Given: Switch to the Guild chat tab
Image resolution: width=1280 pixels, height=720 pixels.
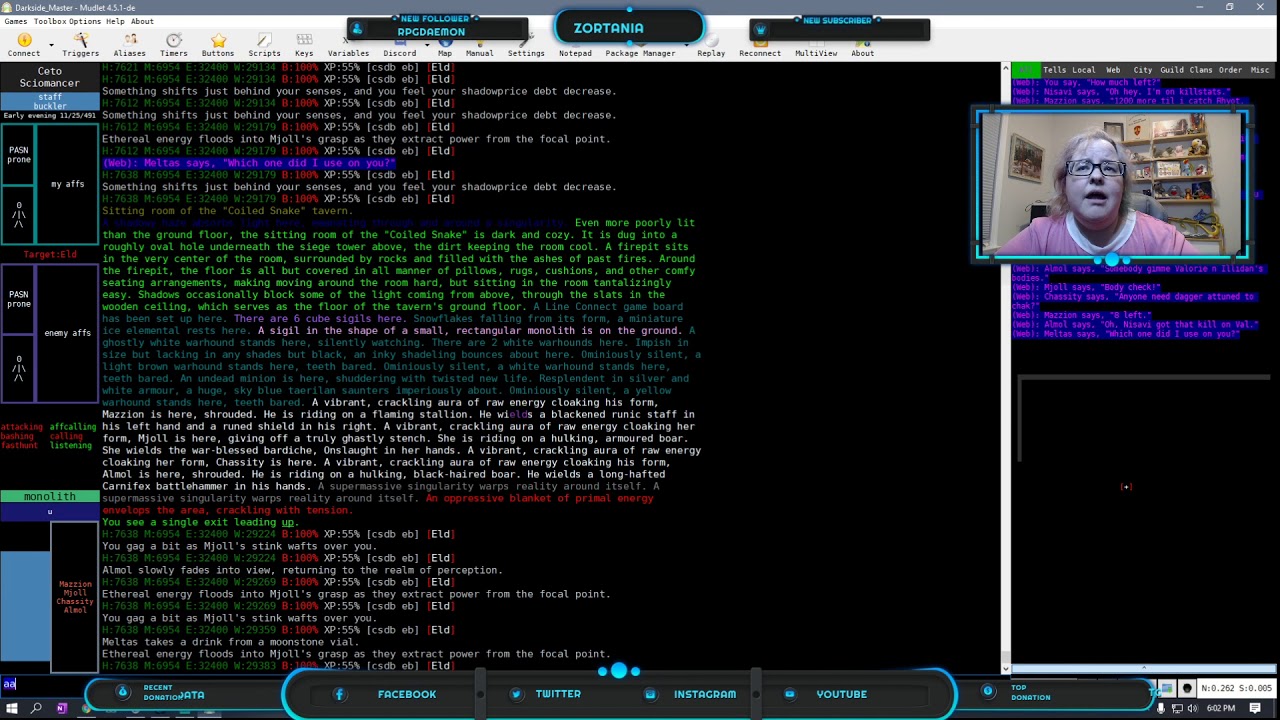Looking at the screenshot, I should coord(1171,70).
